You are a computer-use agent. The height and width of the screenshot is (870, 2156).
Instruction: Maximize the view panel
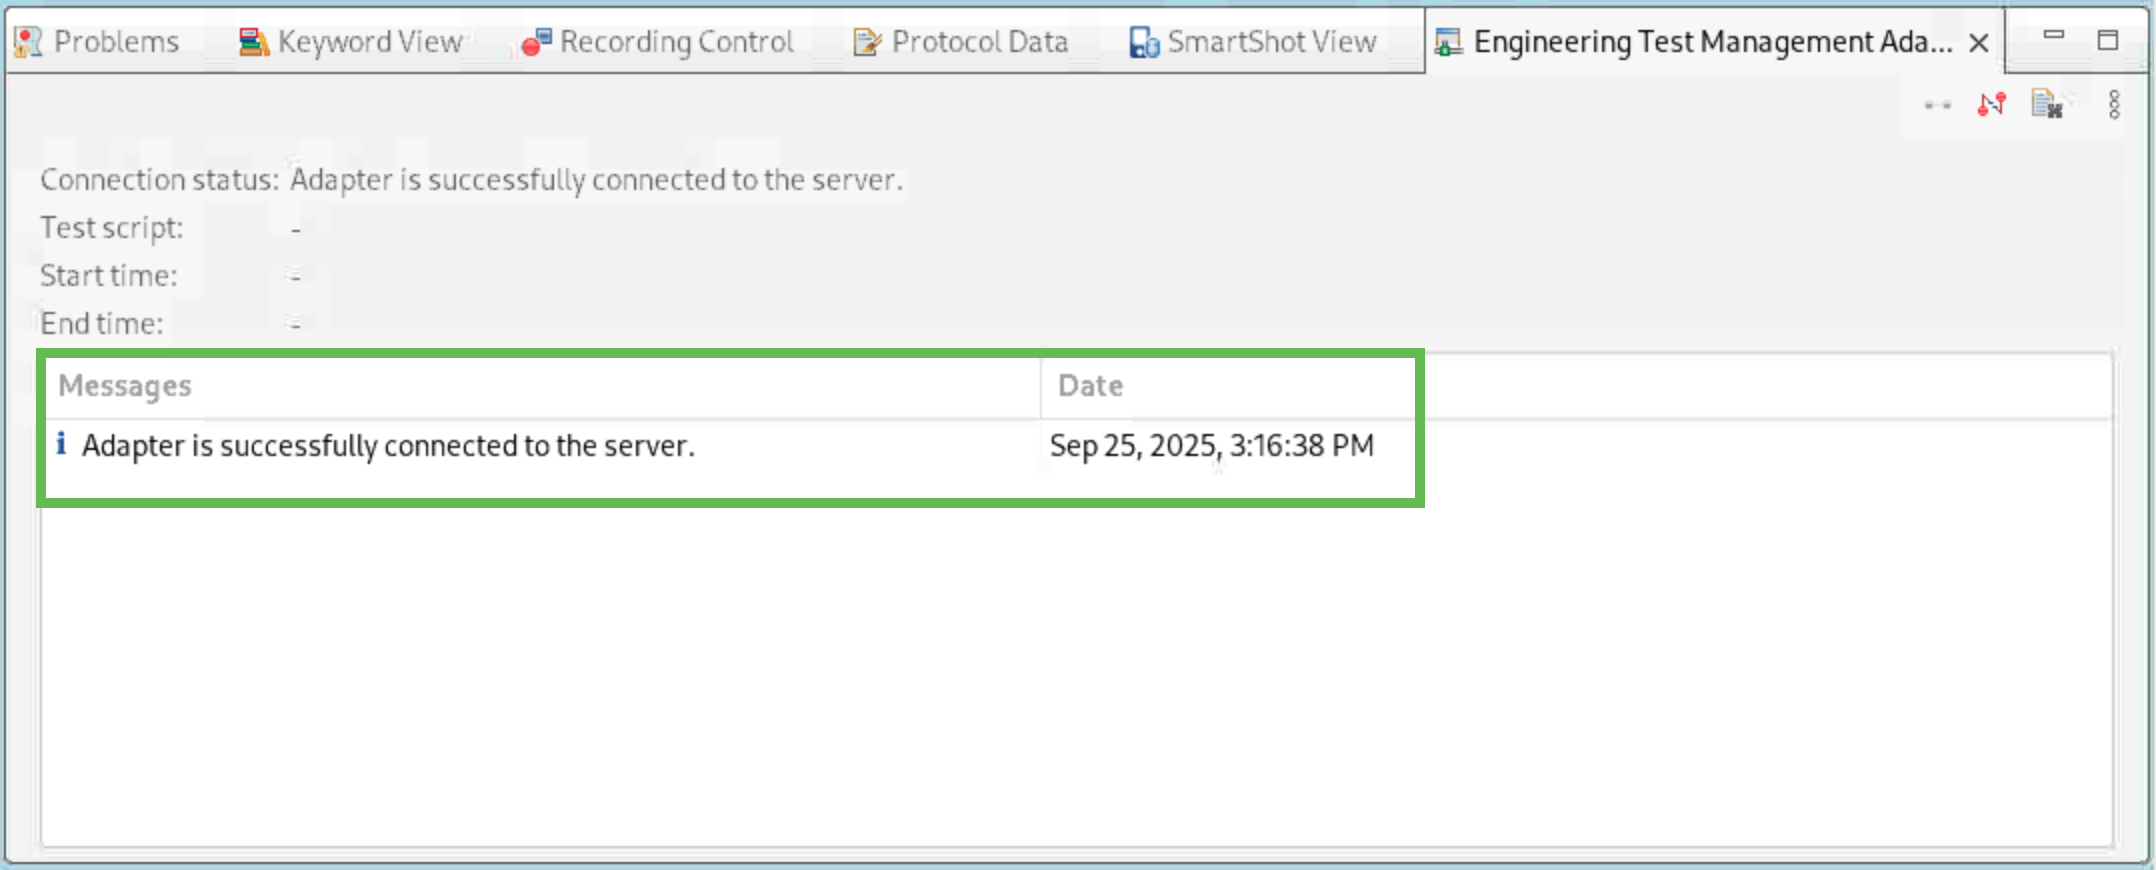point(2108,40)
